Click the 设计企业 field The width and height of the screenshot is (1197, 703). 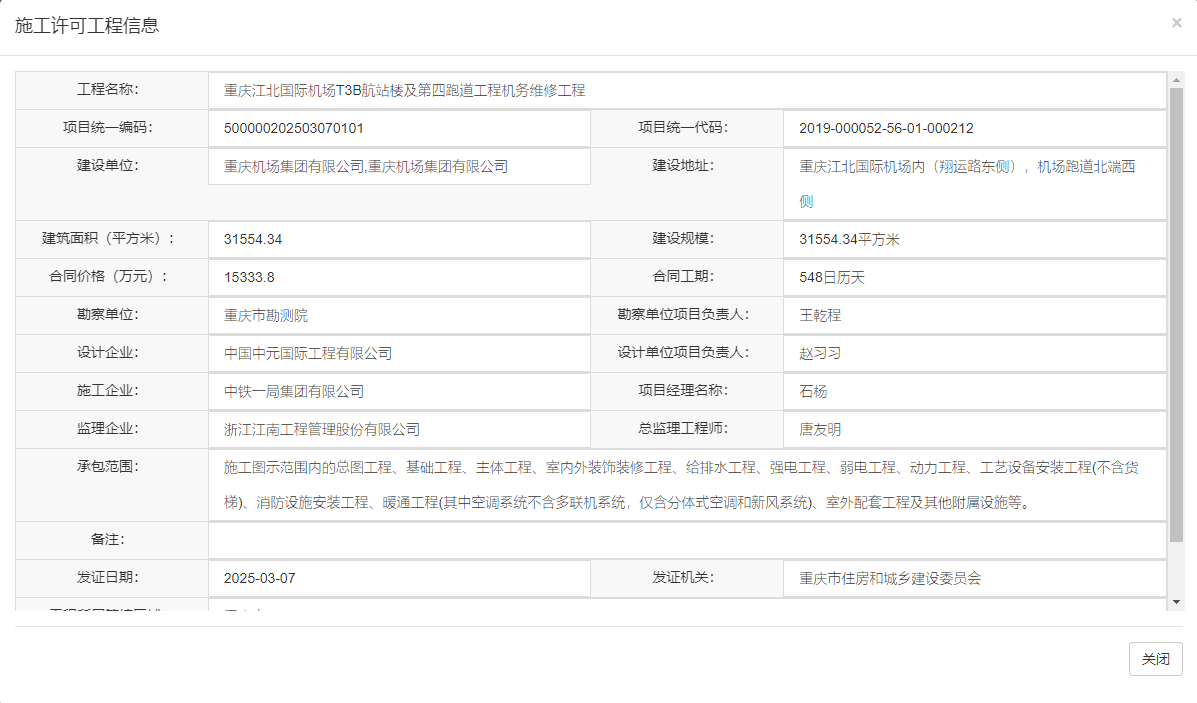pos(399,353)
